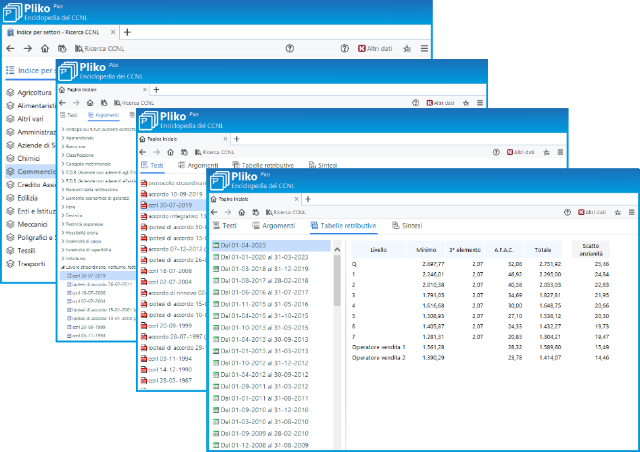The image size is (640, 452).
Task: Open 'ccnl 18-07-2008' leaf in second window tree
Action: click(x=87, y=293)
